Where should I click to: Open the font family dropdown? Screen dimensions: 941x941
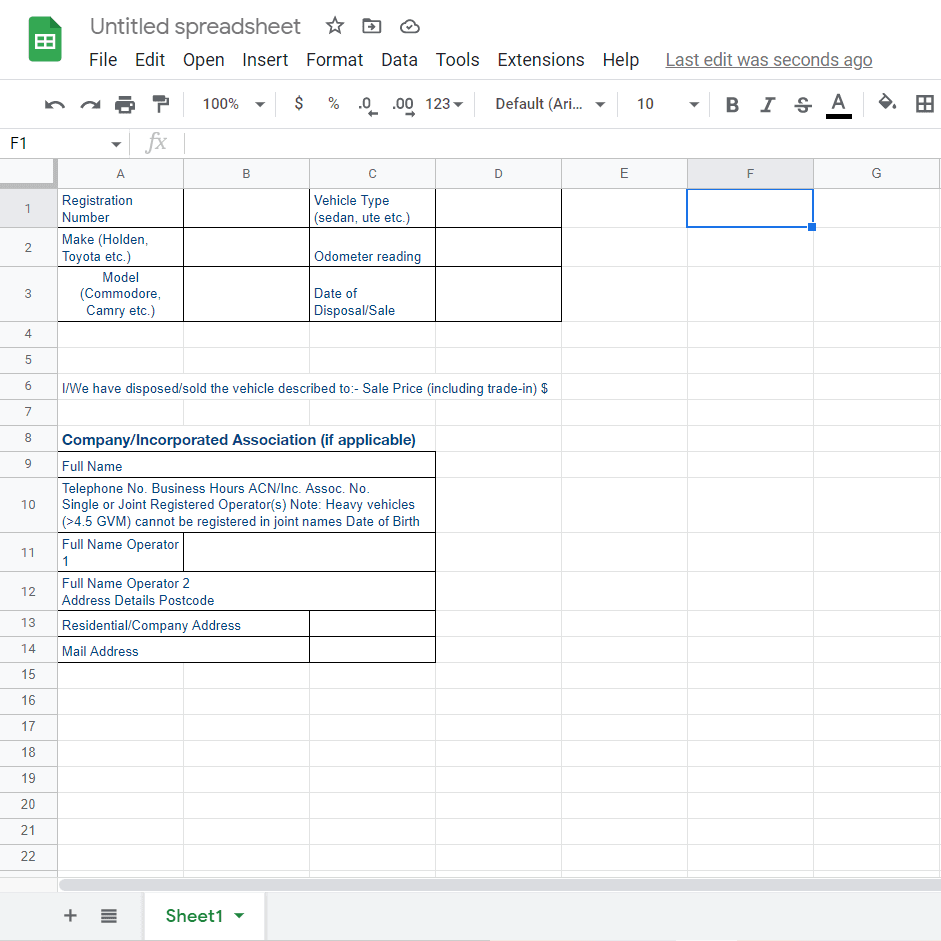[549, 104]
